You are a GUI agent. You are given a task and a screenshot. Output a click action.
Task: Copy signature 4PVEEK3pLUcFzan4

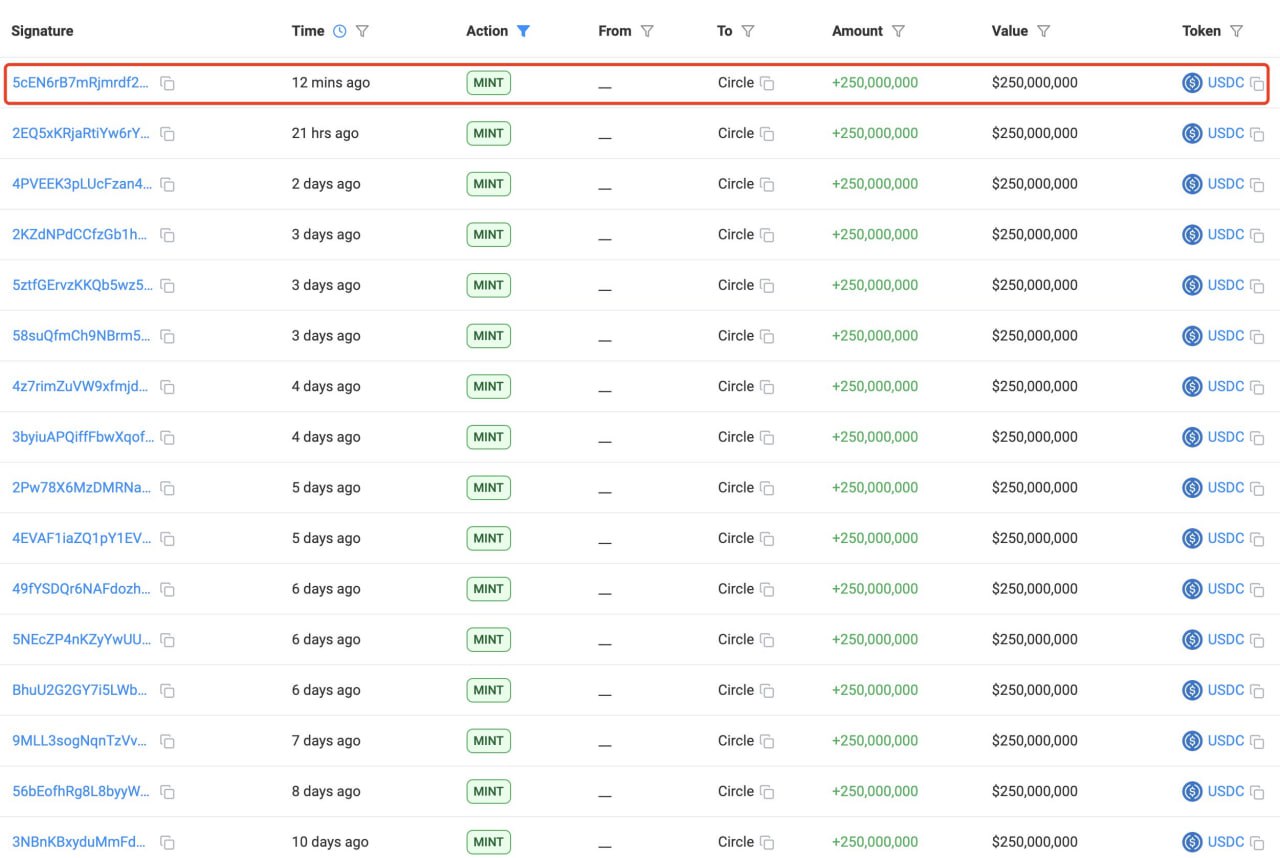tap(168, 185)
